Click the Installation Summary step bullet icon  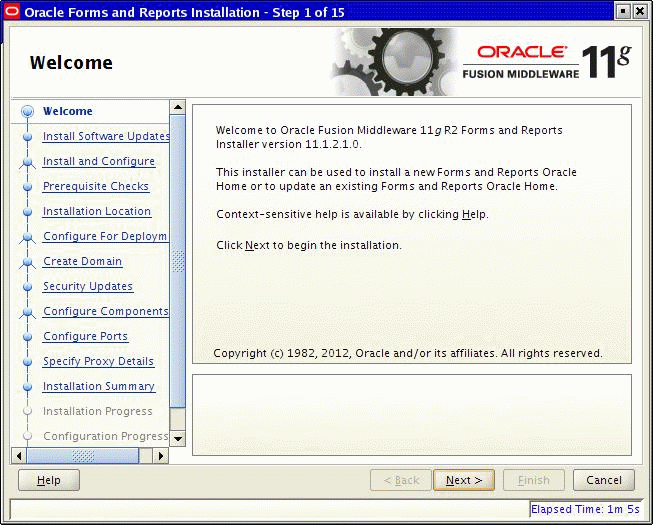coord(27,386)
